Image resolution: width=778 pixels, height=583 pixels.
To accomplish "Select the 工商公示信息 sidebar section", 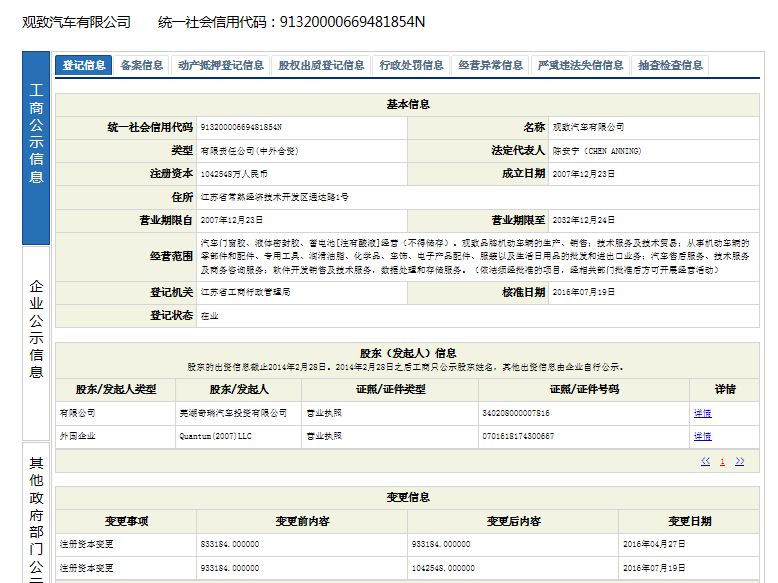I will point(36,148).
